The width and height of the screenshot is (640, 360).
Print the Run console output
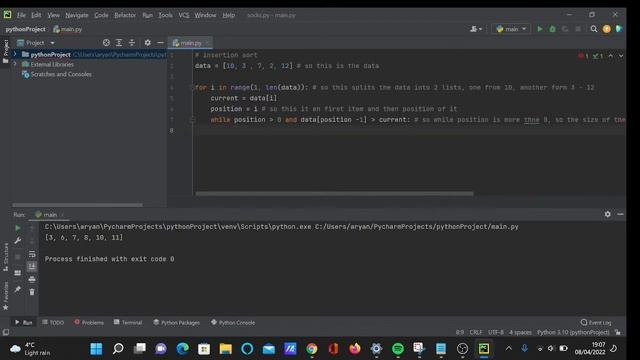pos(32,279)
